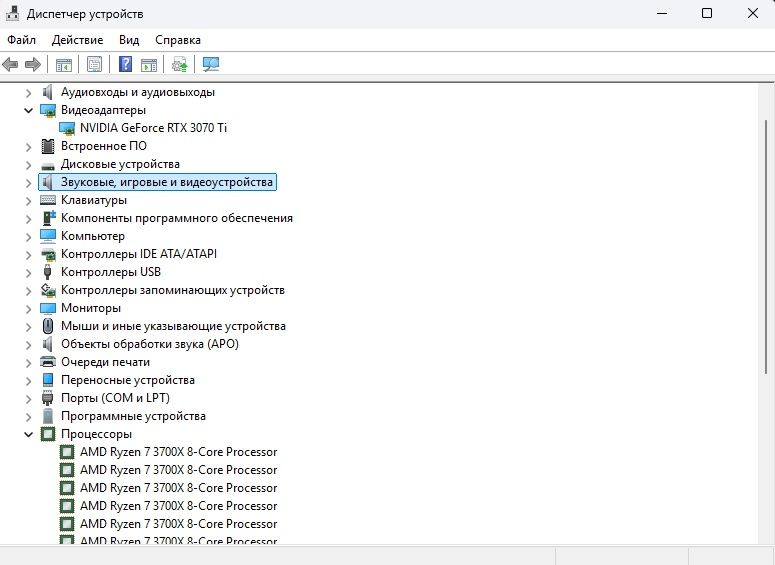The width and height of the screenshot is (775, 565).
Task: Expand the Компьютер node chevron
Action: click(28, 236)
